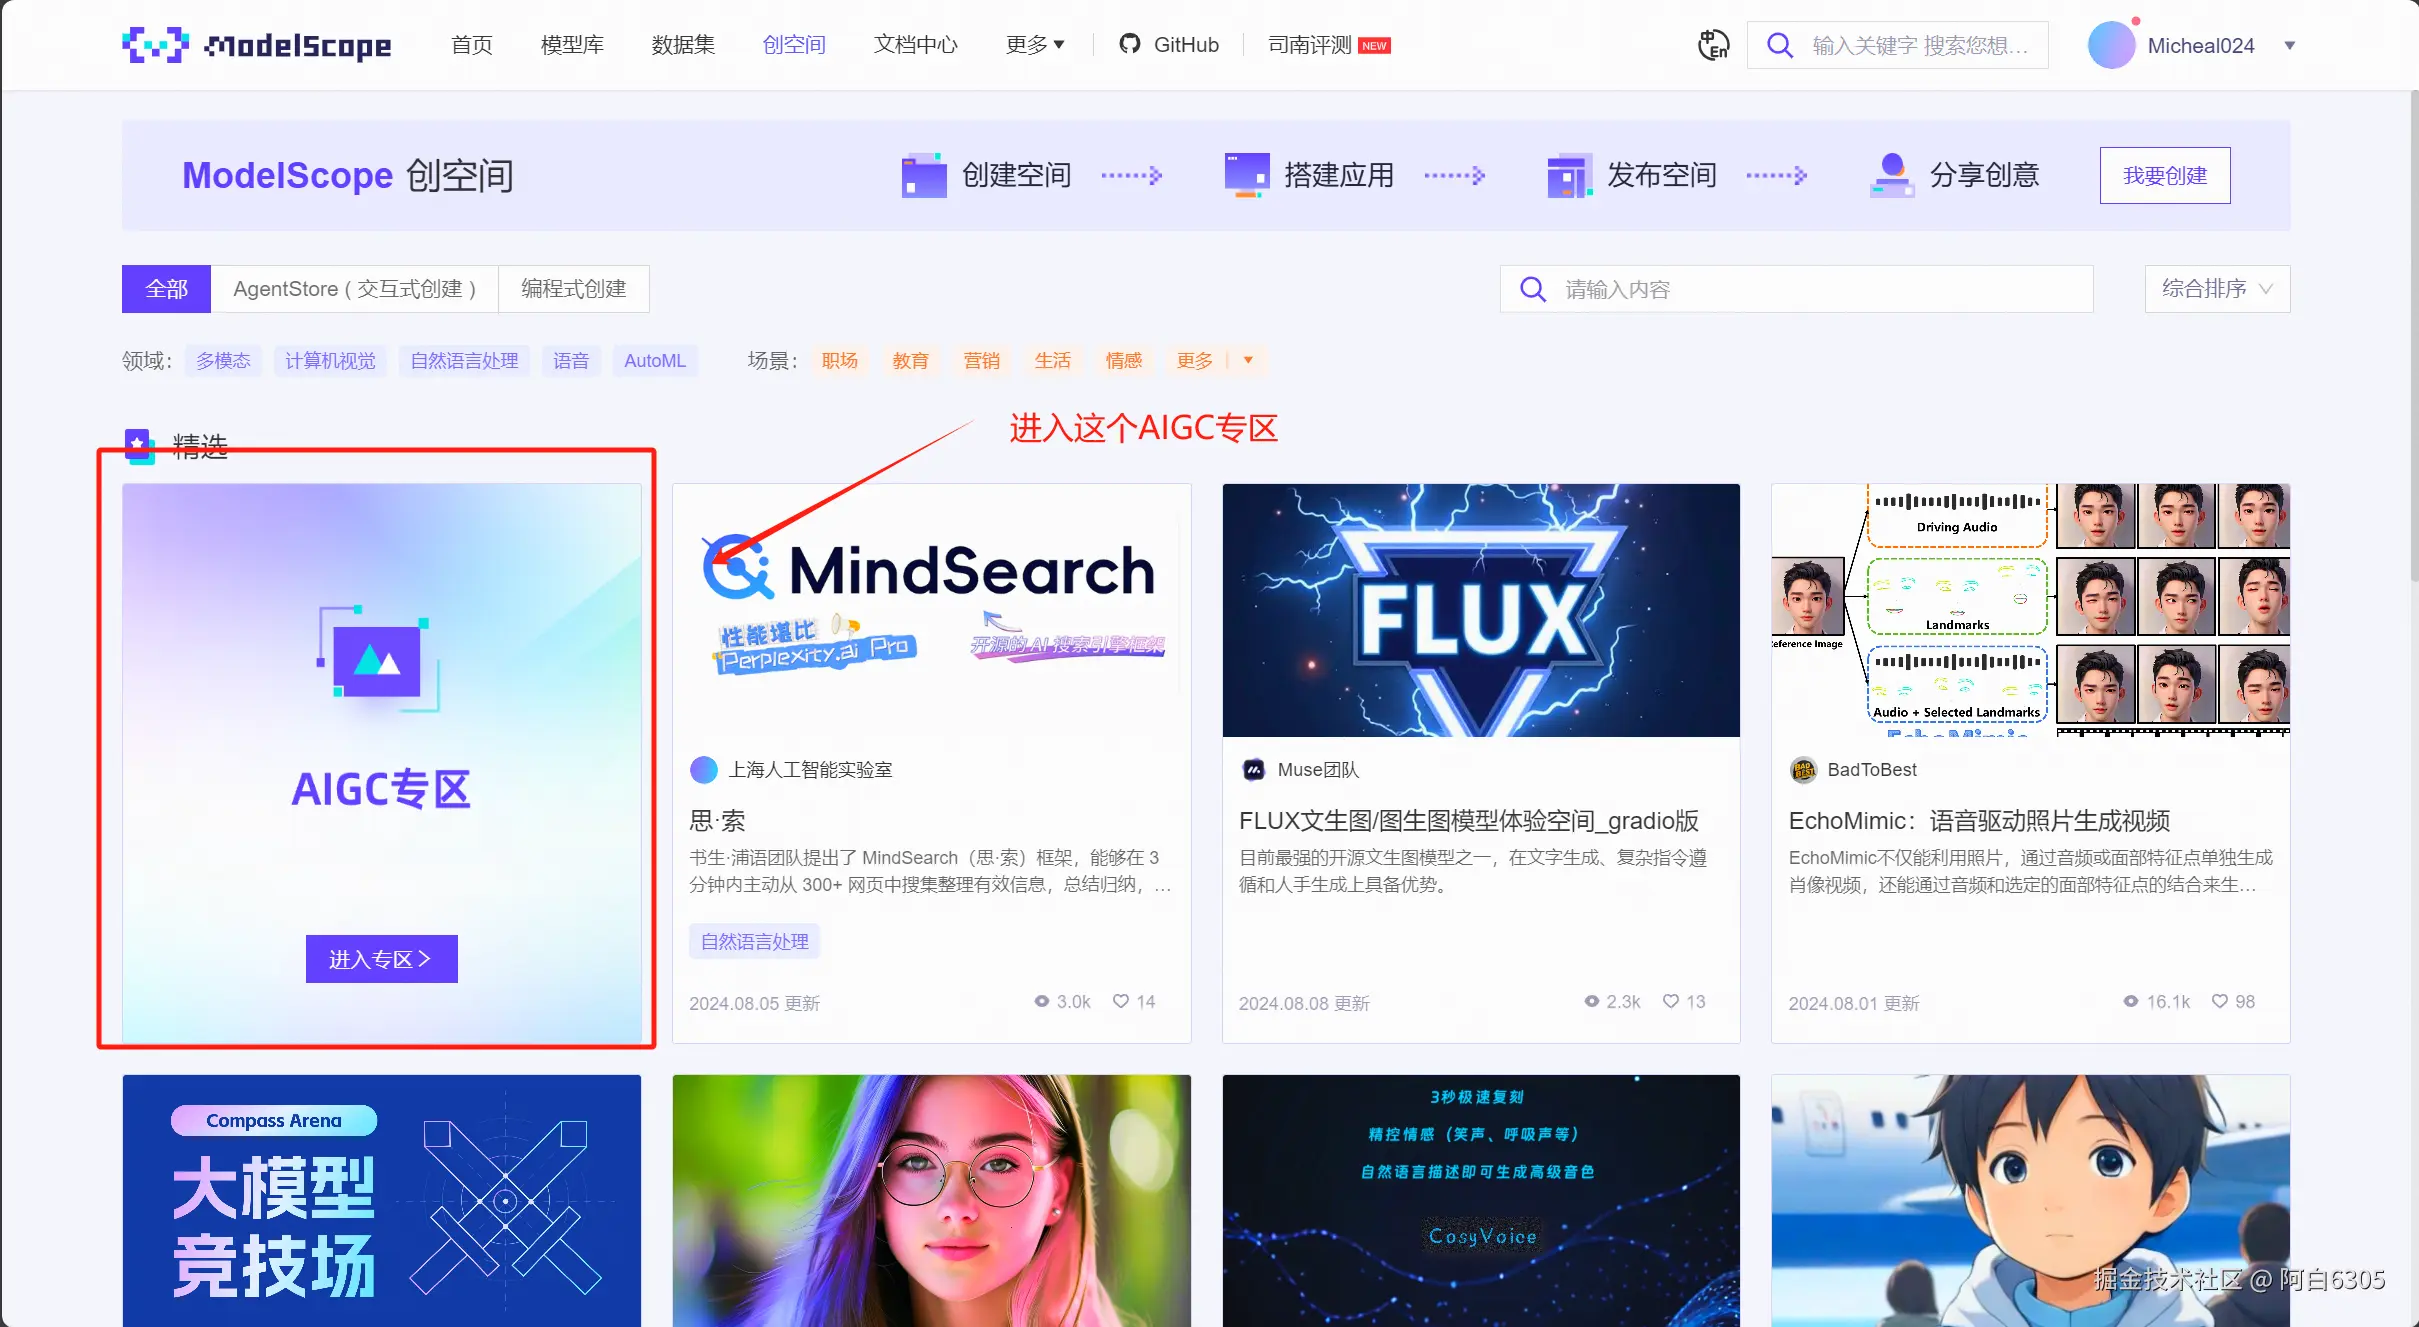Like the EchoMimic card heart icon

tap(2219, 1002)
